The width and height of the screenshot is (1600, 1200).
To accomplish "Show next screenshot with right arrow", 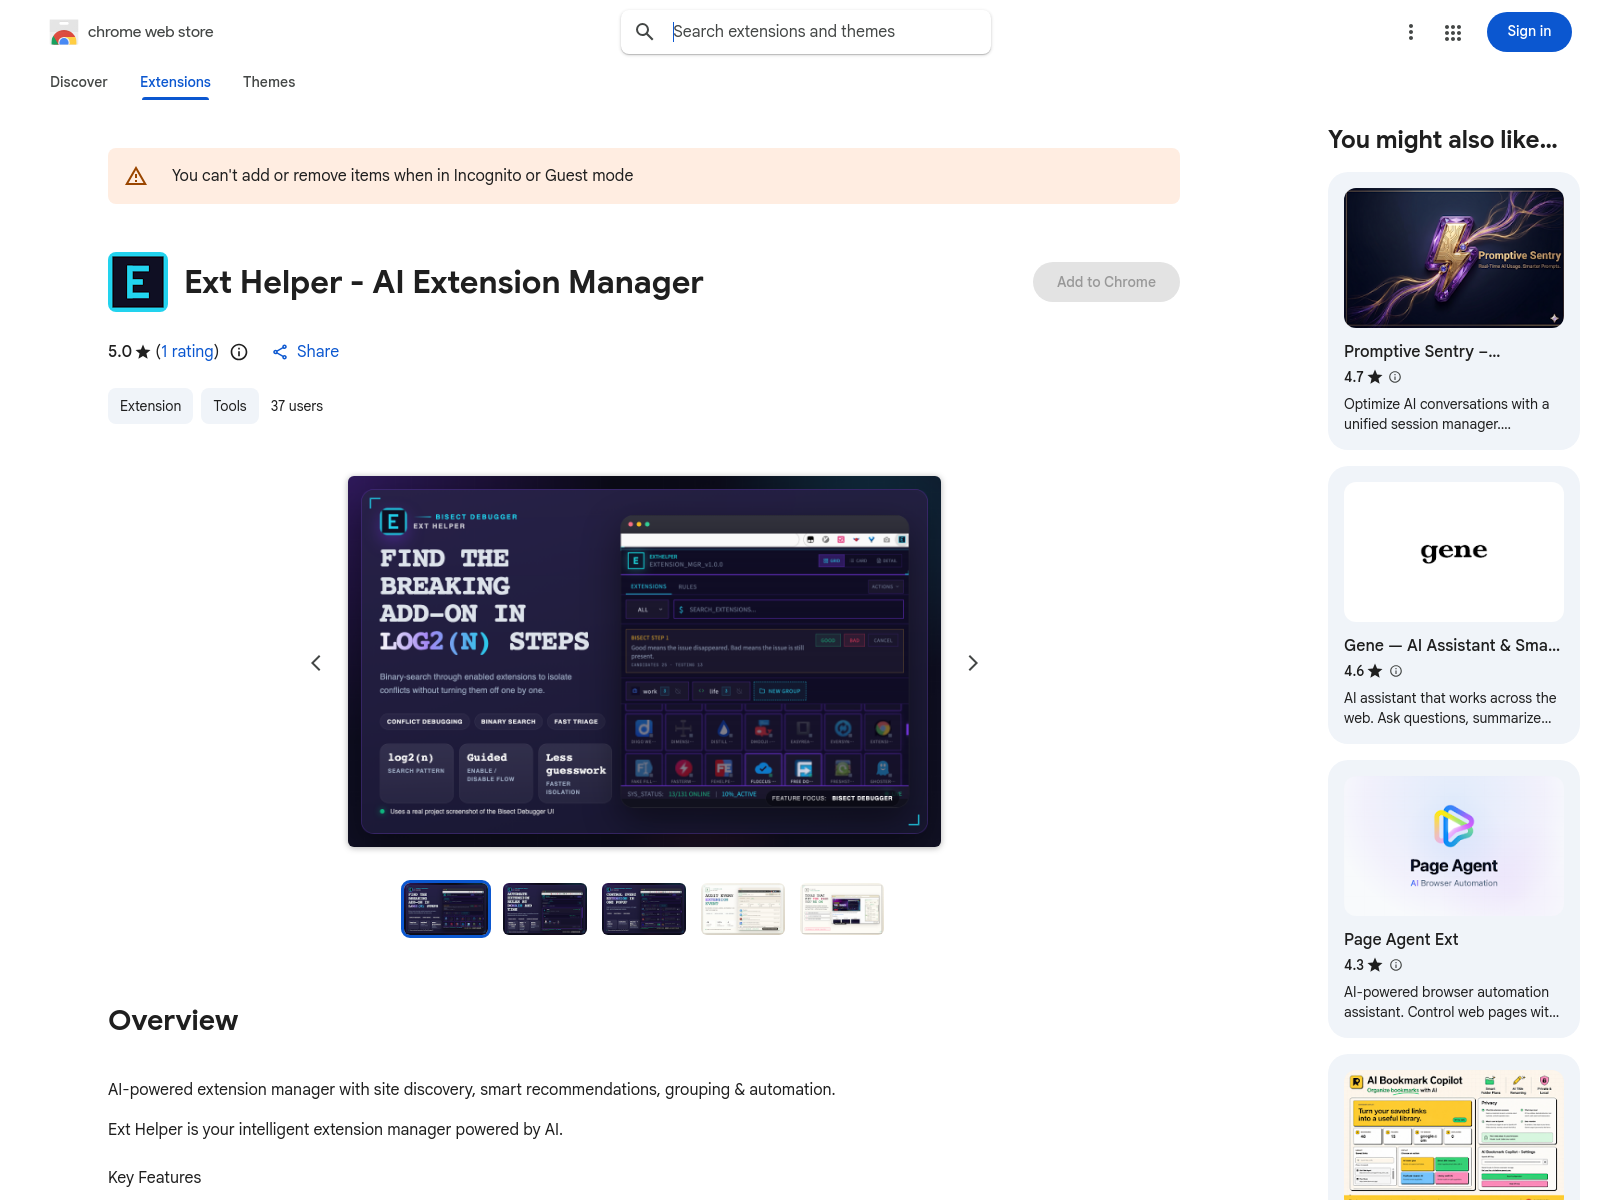I will coord(973,663).
